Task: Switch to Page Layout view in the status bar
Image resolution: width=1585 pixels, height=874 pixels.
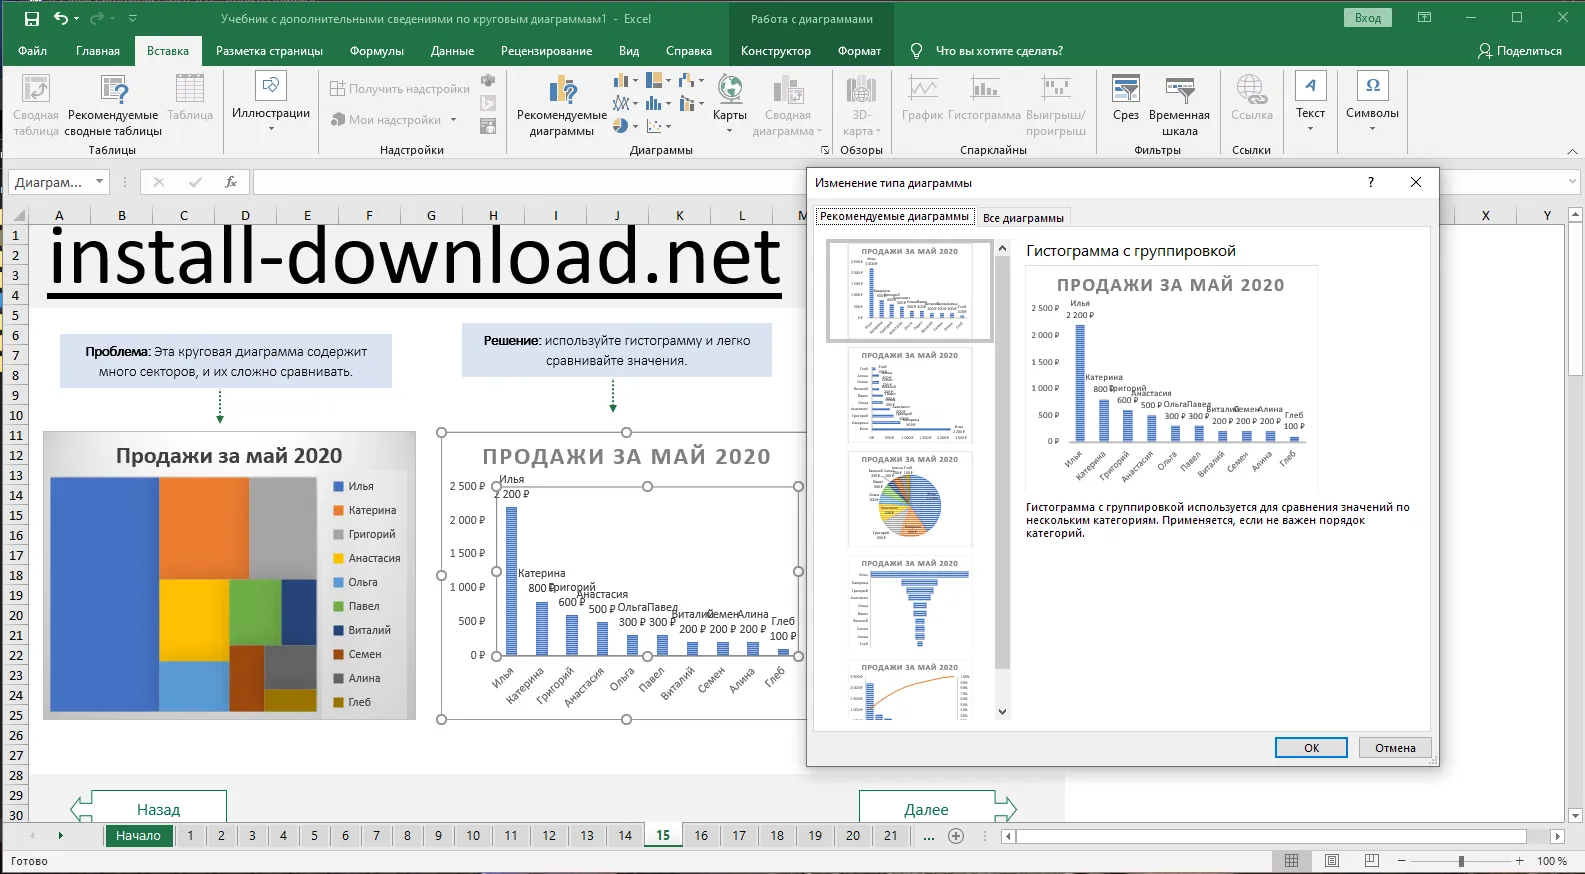Action: coord(1332,861)
